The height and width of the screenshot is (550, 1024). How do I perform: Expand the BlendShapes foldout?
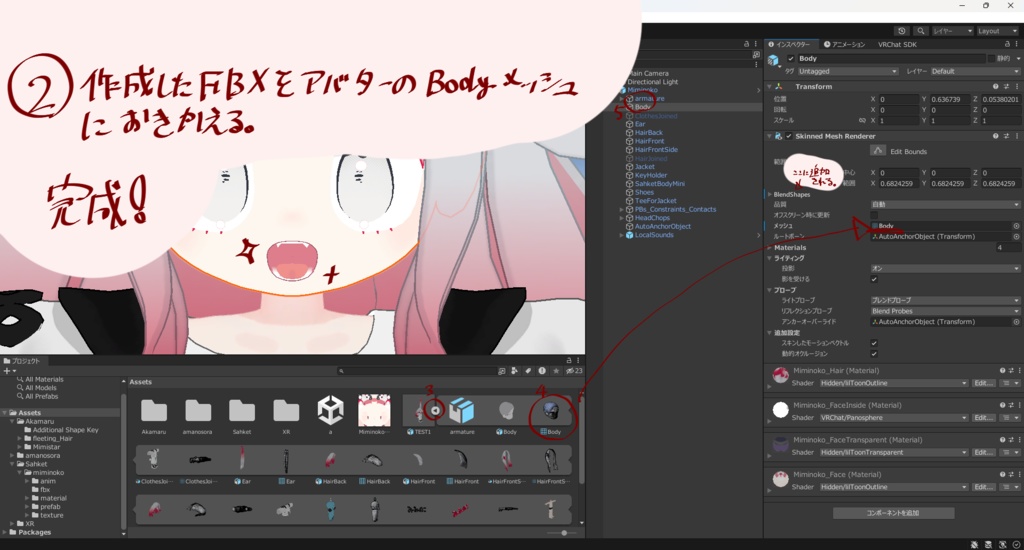[770, 195]
